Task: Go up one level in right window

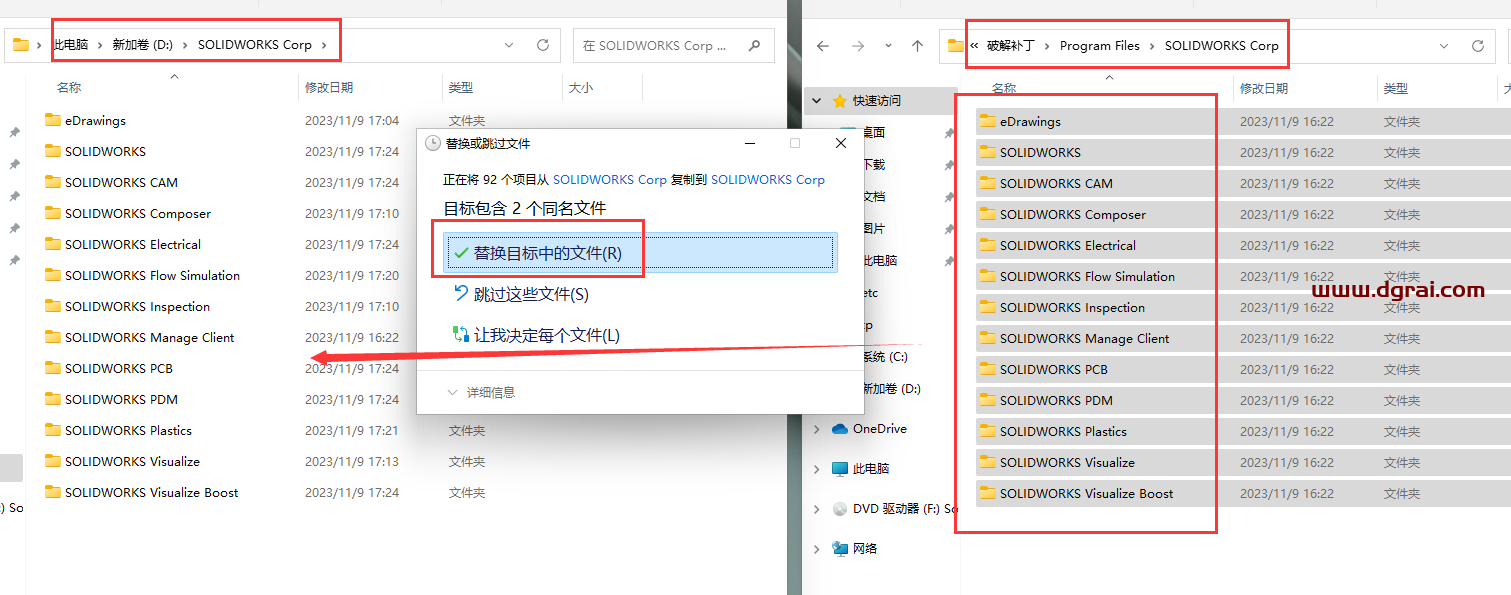Action: [917, 46]
